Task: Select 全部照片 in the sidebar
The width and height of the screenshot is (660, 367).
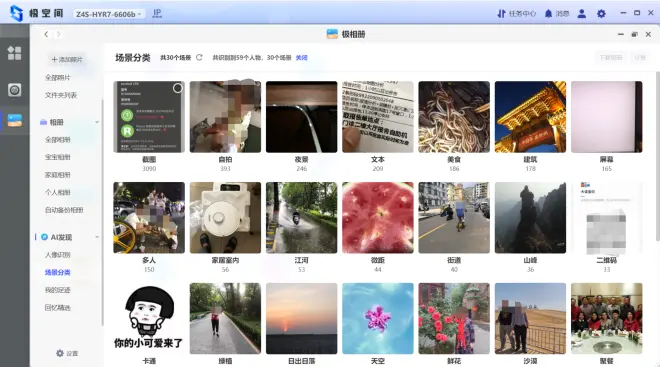Action: click(58, 77)
